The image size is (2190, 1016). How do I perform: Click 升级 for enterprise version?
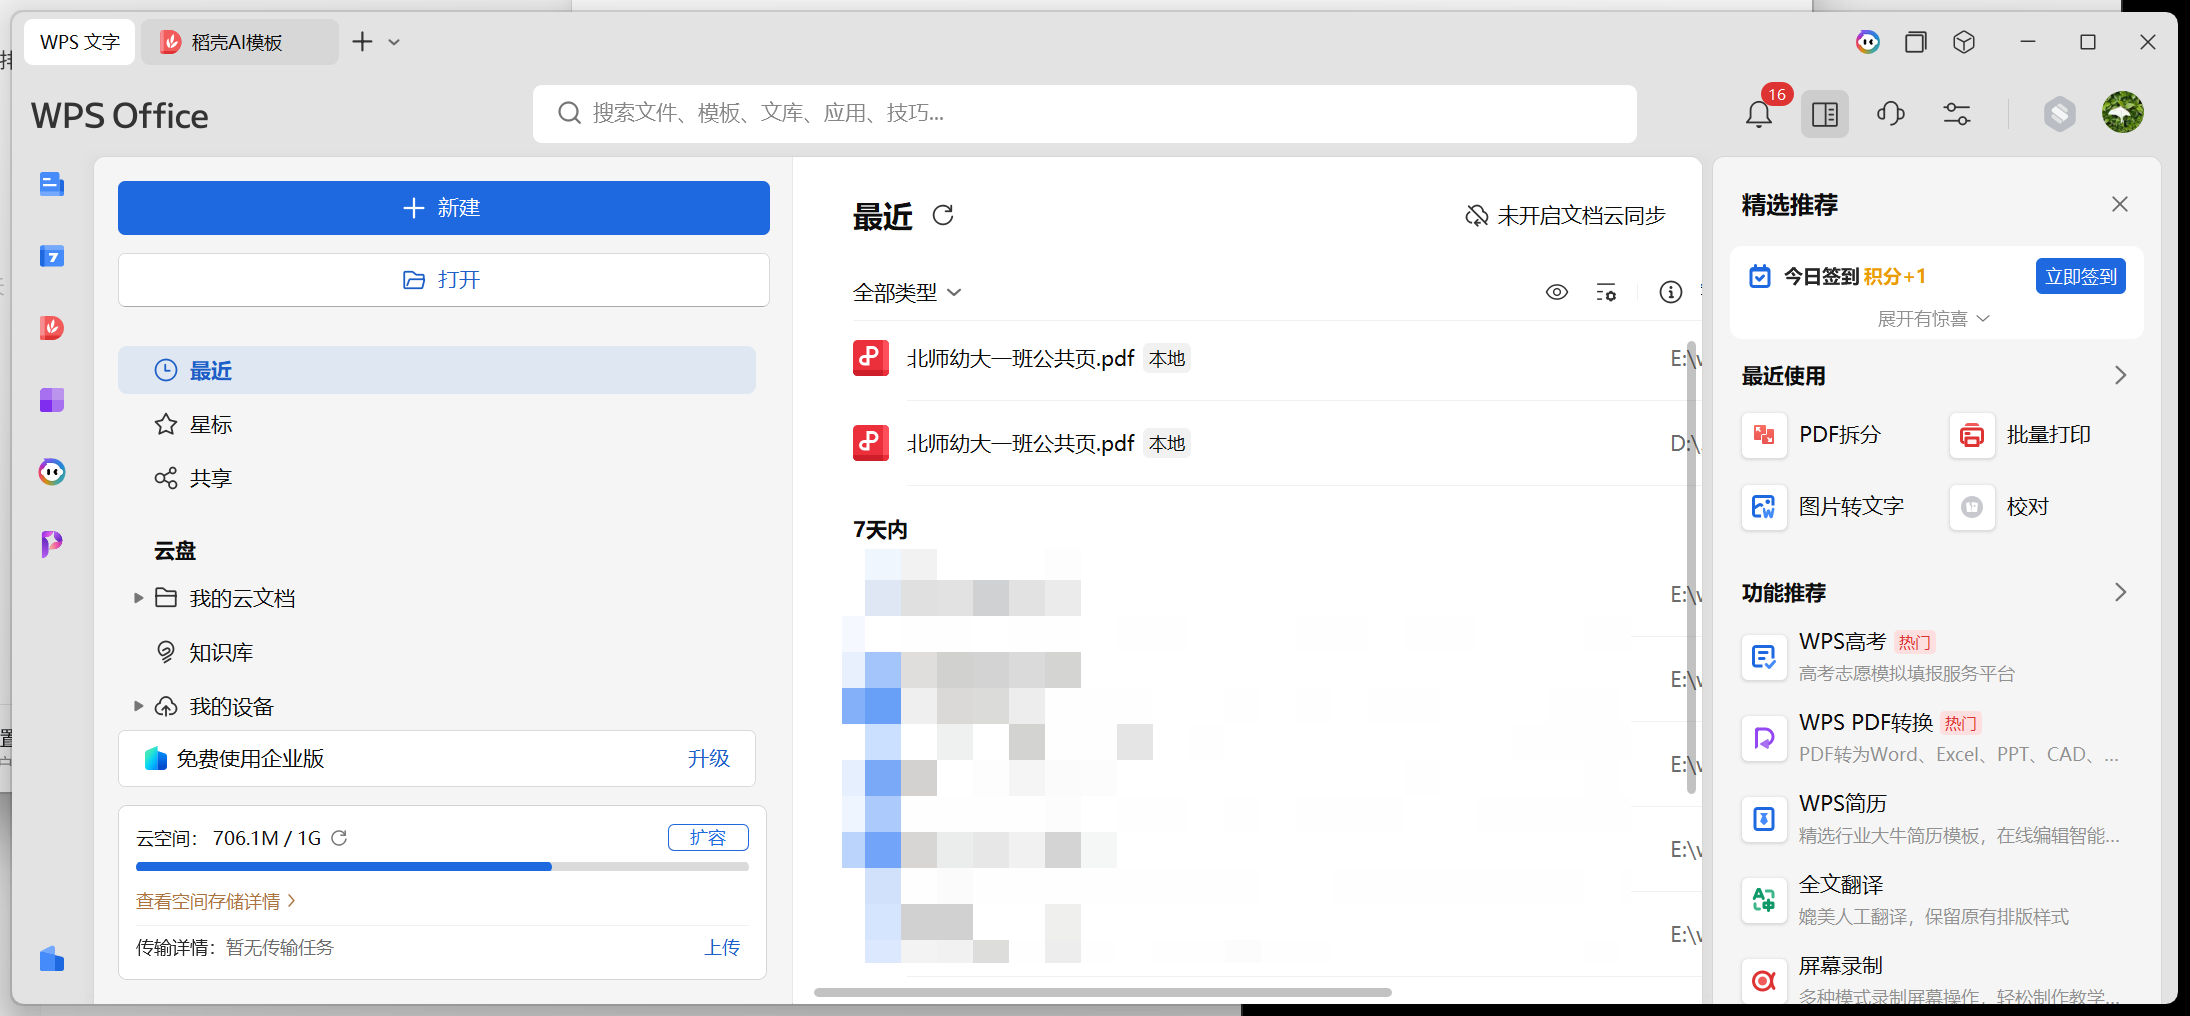tap(709, 759)
